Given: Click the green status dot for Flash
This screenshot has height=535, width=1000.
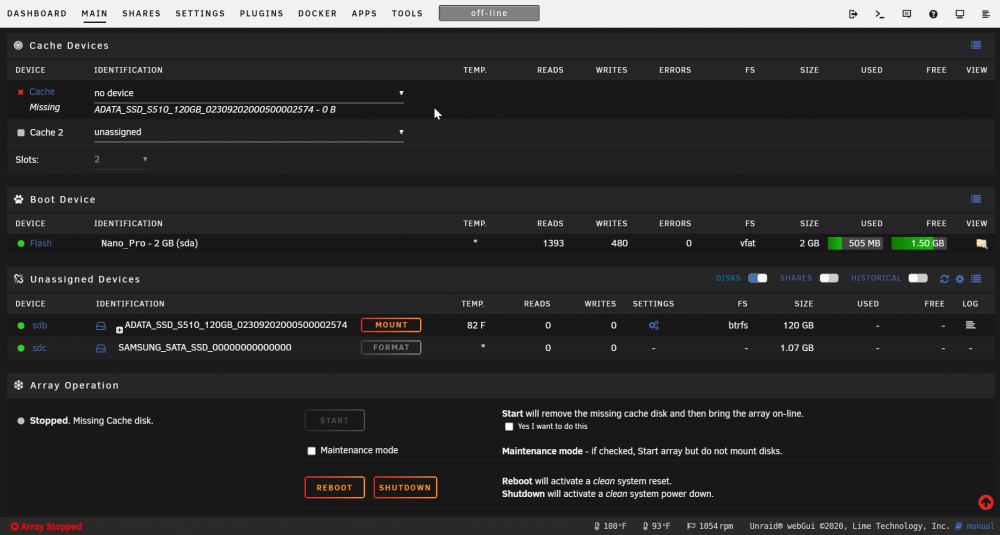Looking at the screenshot, I should [x=21, y=244].
